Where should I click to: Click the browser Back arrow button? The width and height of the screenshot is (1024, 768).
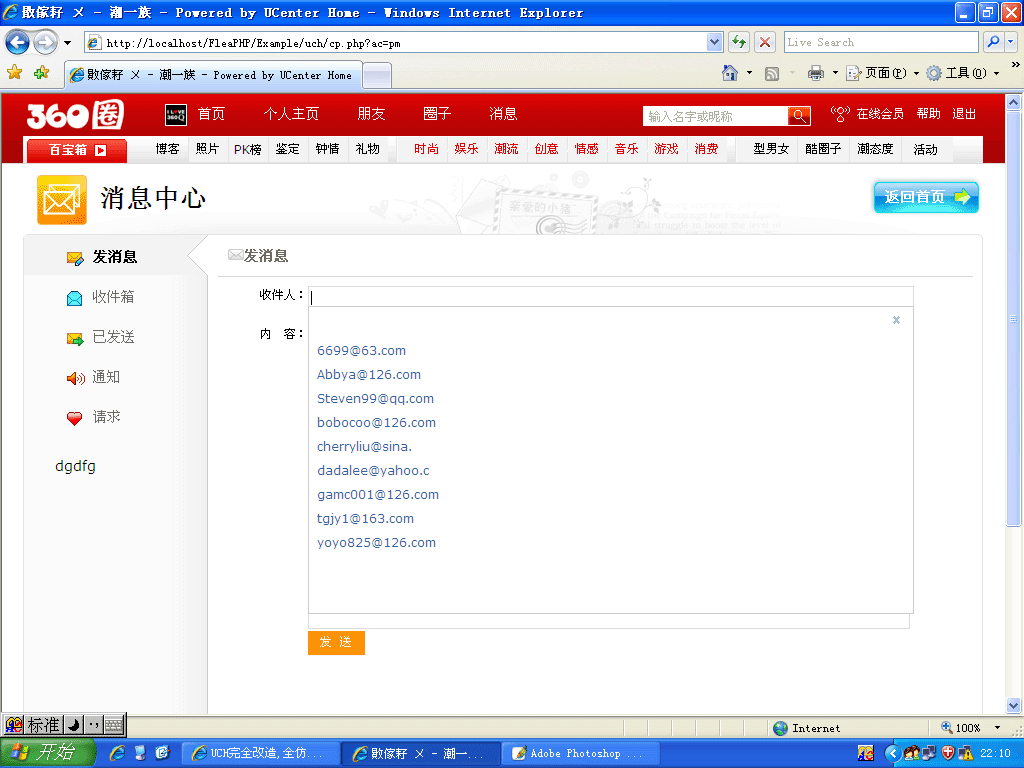(18, 43)
